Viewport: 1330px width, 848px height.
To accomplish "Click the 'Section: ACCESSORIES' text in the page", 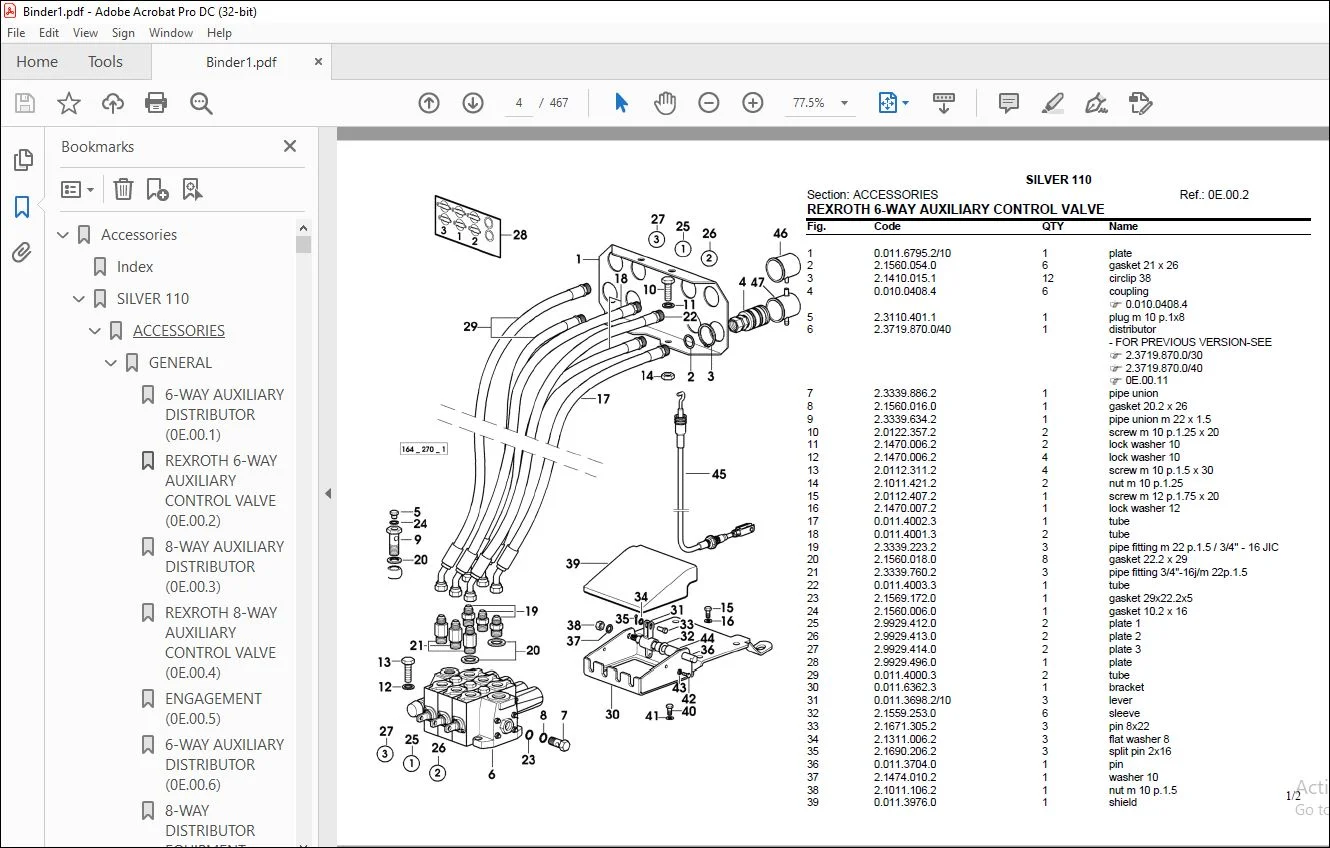I will point(872,195).
